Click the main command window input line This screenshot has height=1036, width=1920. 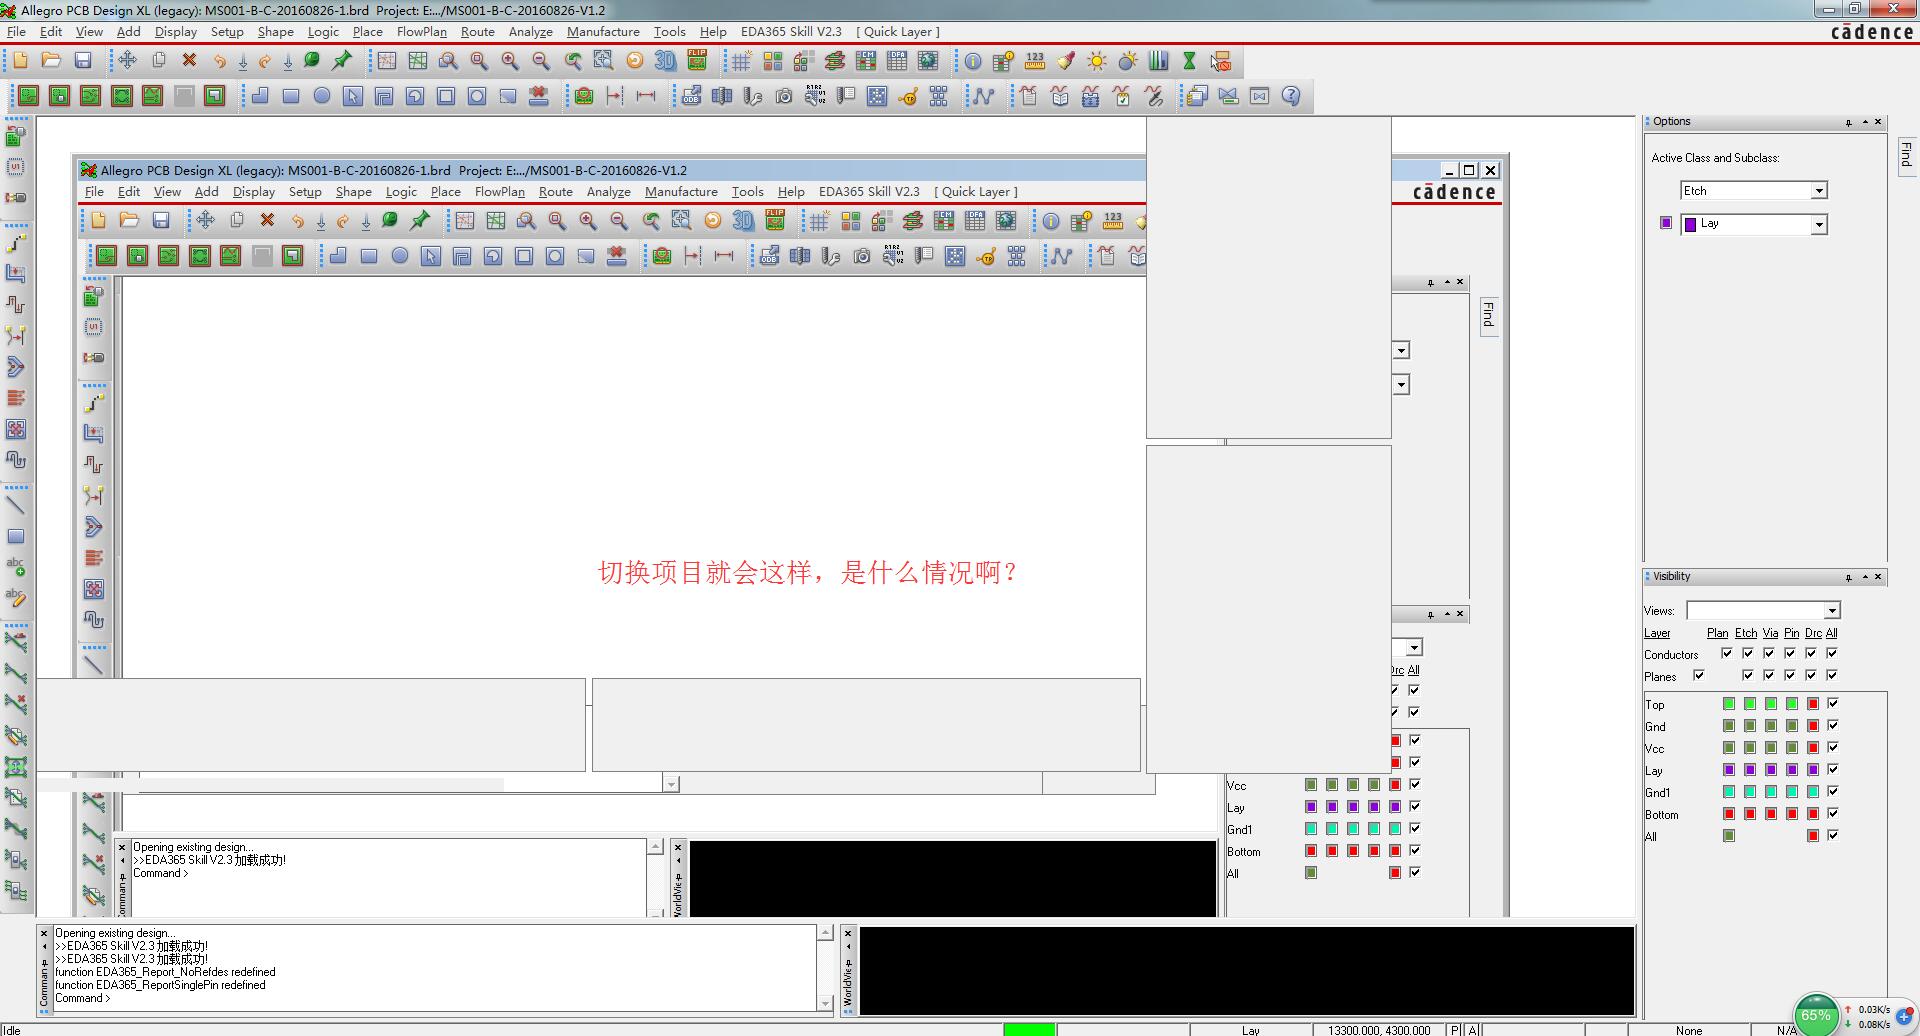(x=436, y=998)
